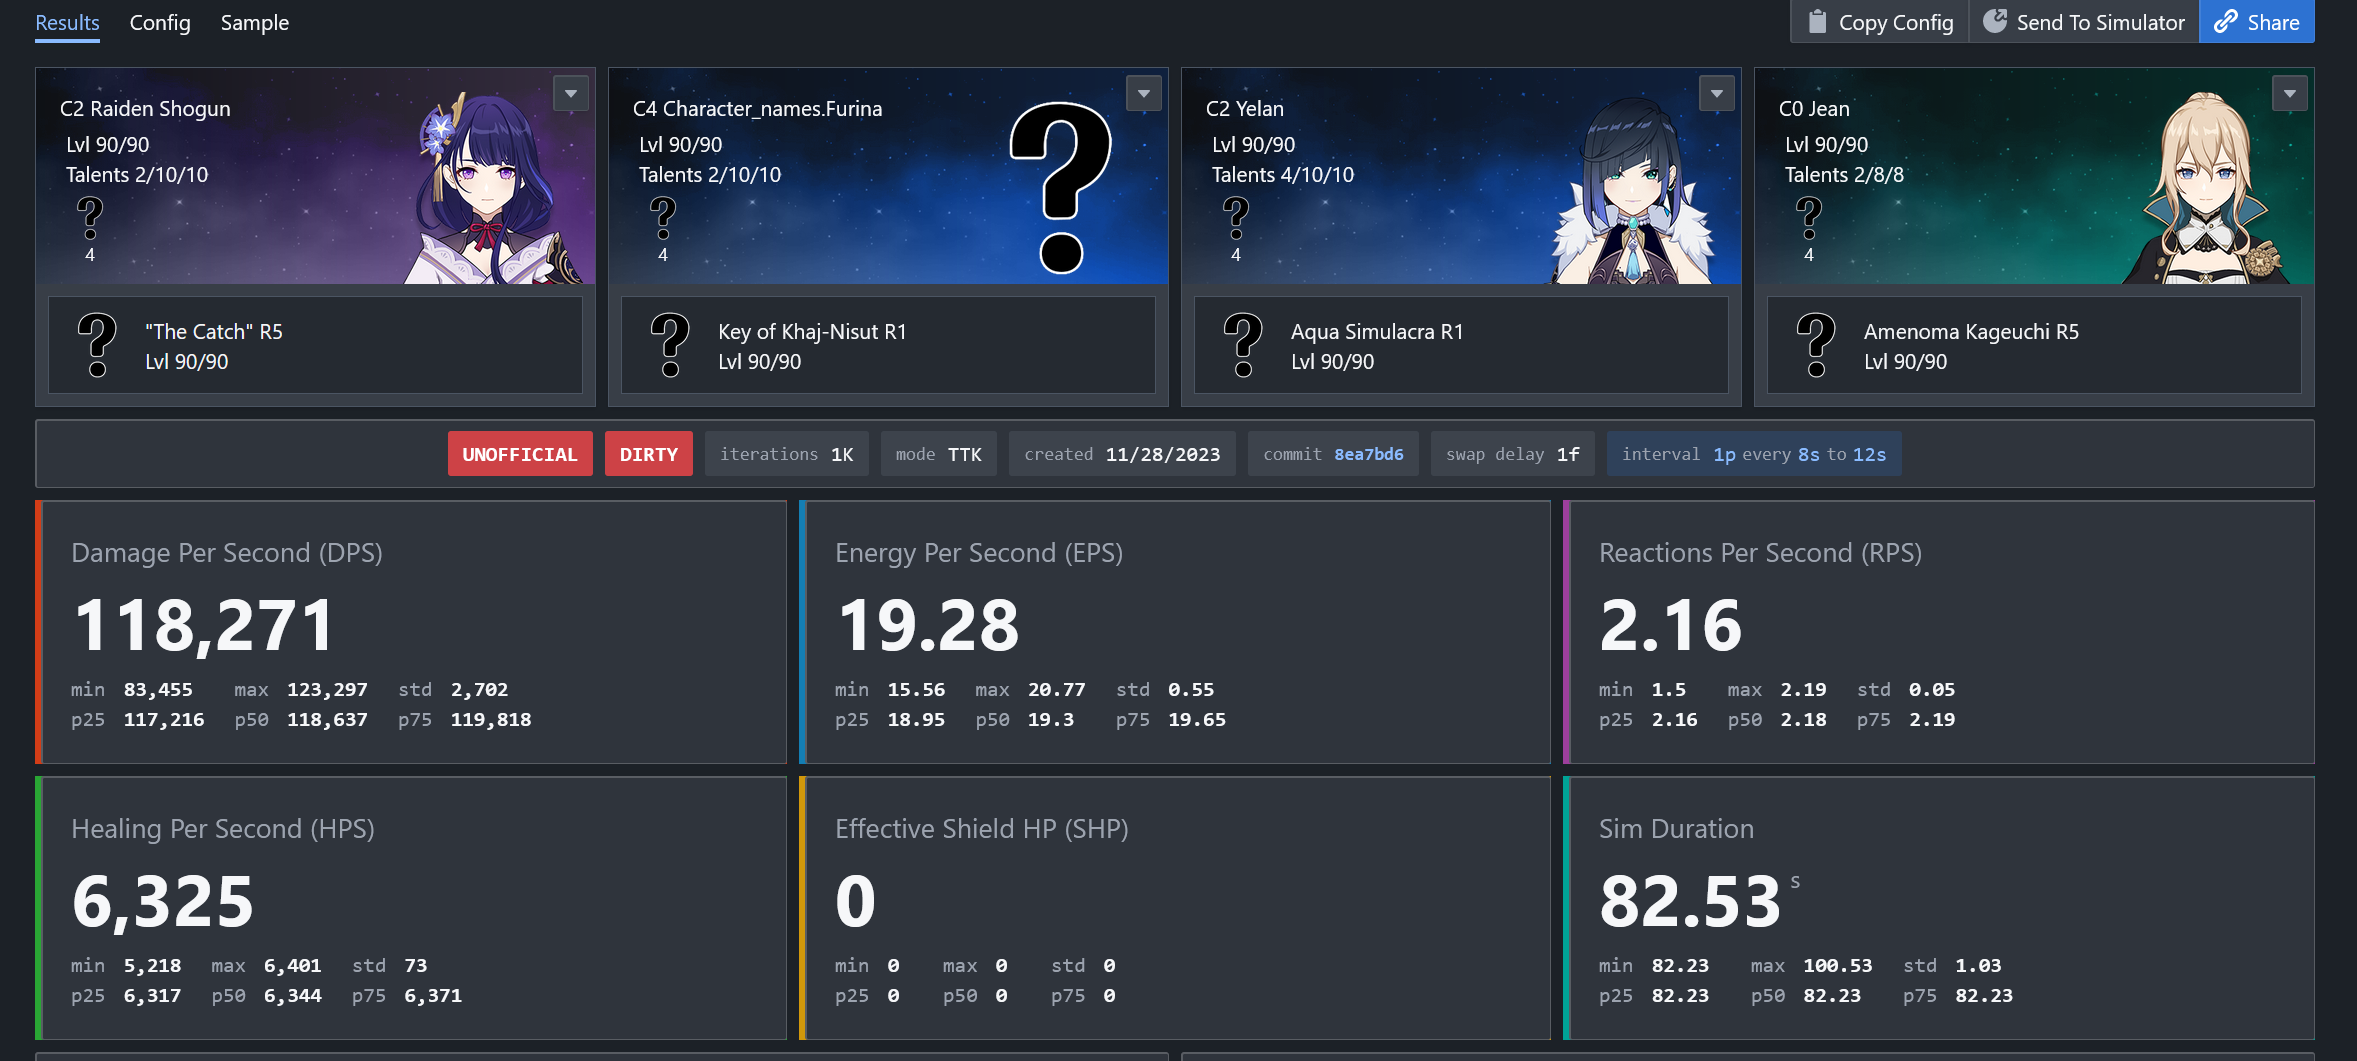Click the EPS value 19.28
Image resolution: width=2357 pixels, height=1061 pixels.
[928, 625]
